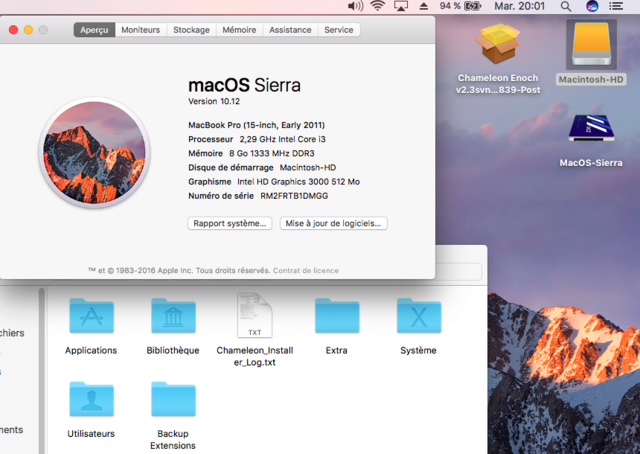Open the Utilisateurs folder in Finder

coord(91,399)
